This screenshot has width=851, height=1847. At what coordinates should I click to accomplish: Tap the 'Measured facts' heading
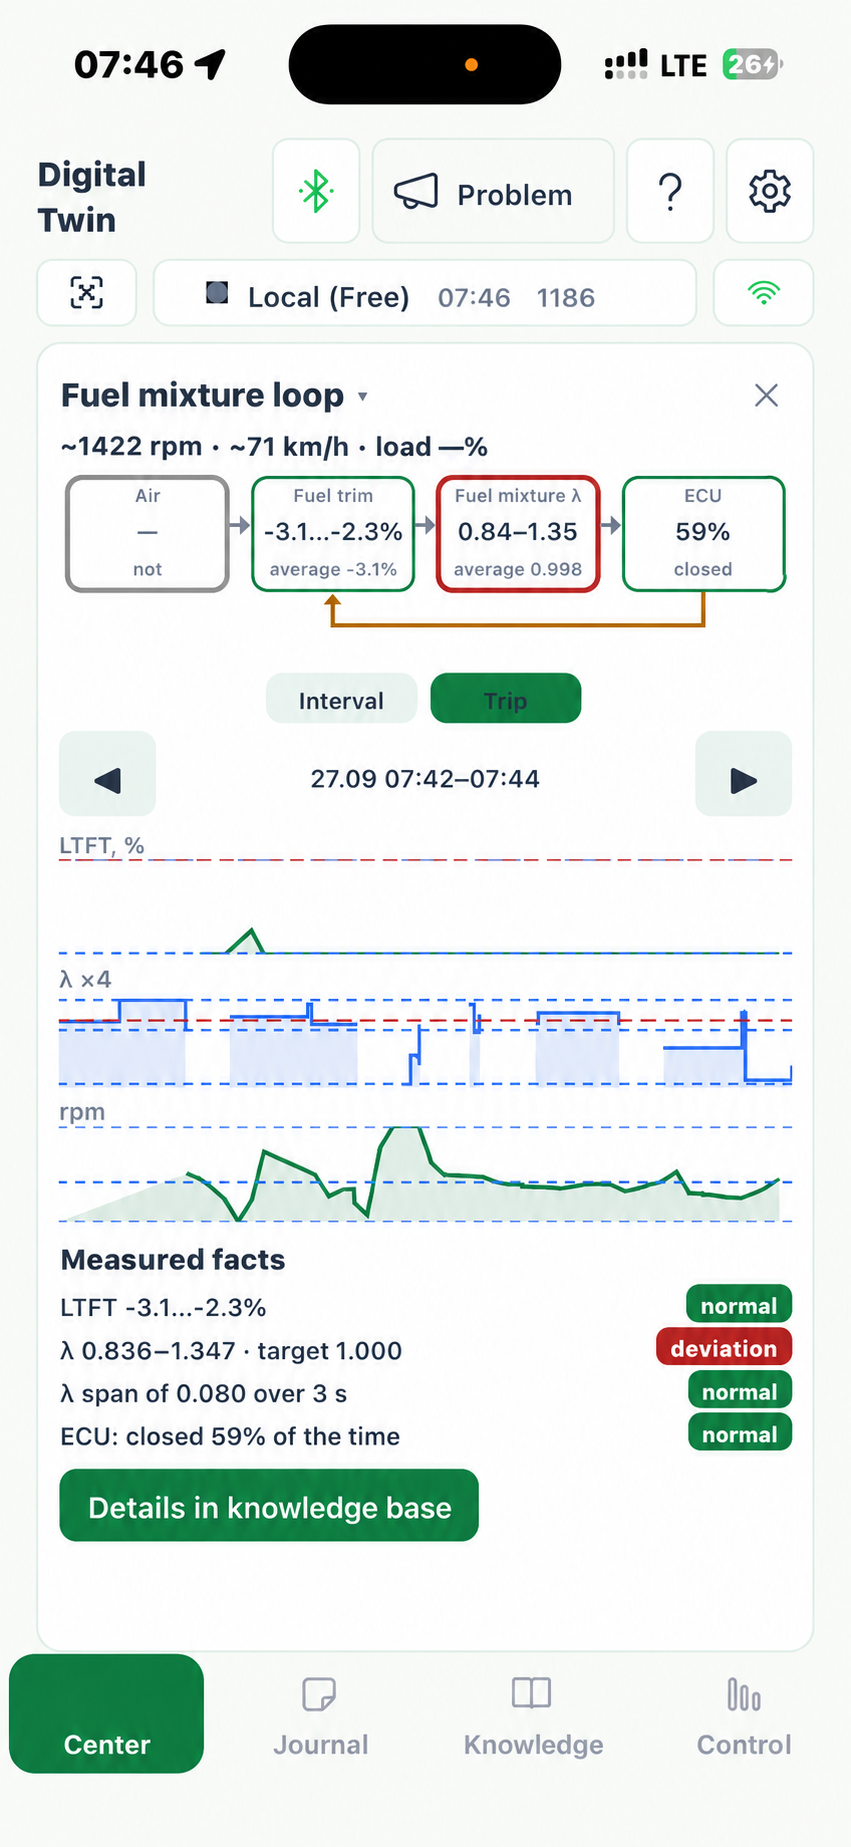173,1260
